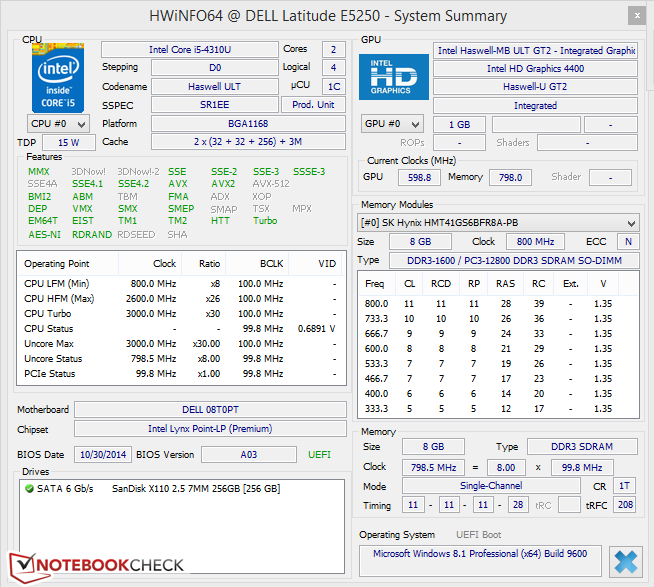Click the VID column header
Screen dimensions: 654x587
coord(315,264)
